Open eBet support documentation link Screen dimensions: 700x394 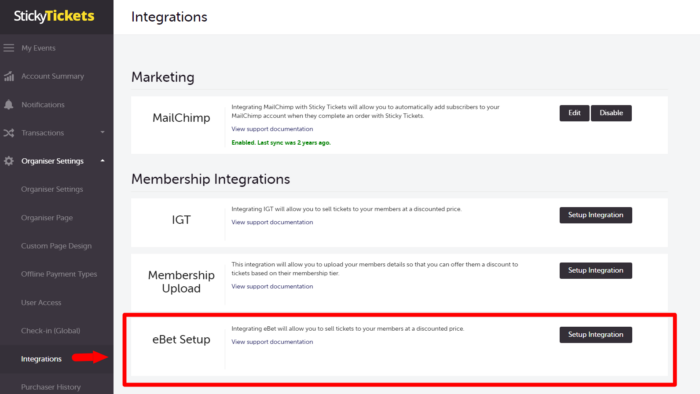[272, 342]
